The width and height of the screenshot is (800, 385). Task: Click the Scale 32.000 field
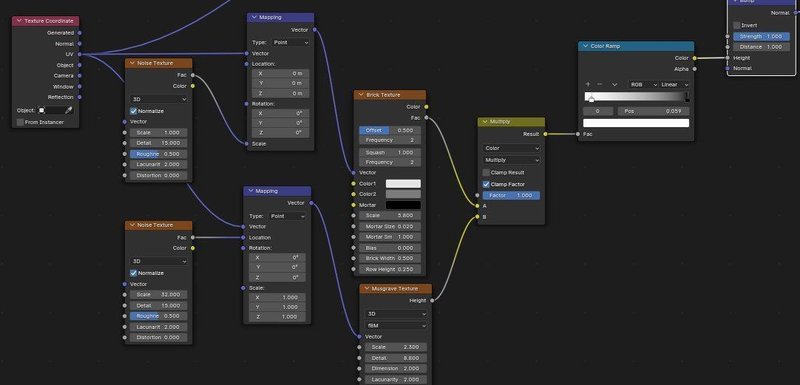(158, 295)
